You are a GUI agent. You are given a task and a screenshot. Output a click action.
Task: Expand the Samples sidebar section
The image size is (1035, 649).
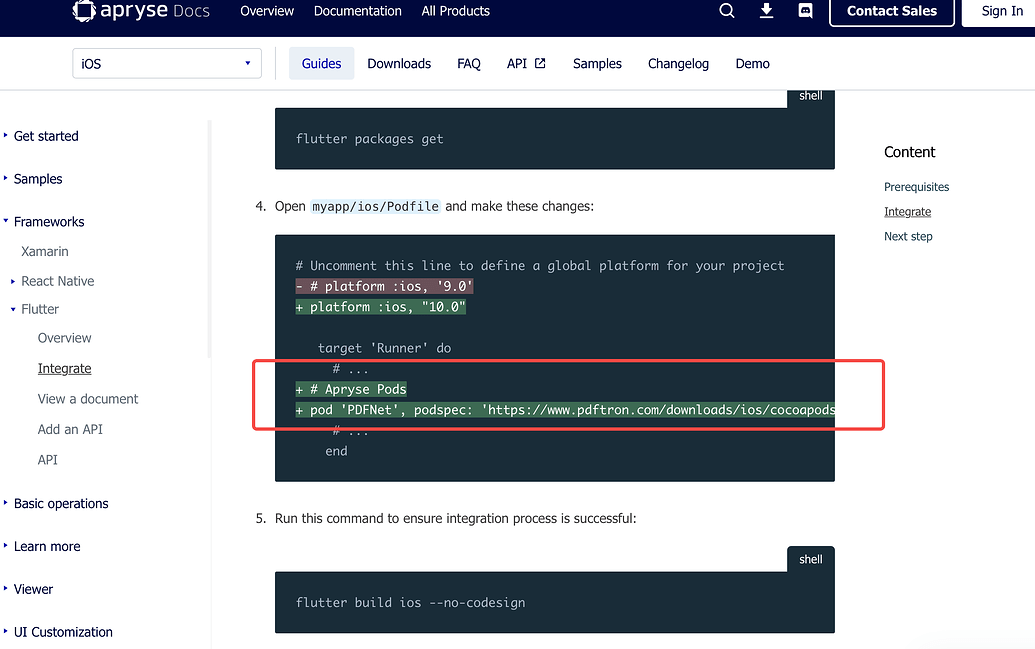(x=6, y=178)
